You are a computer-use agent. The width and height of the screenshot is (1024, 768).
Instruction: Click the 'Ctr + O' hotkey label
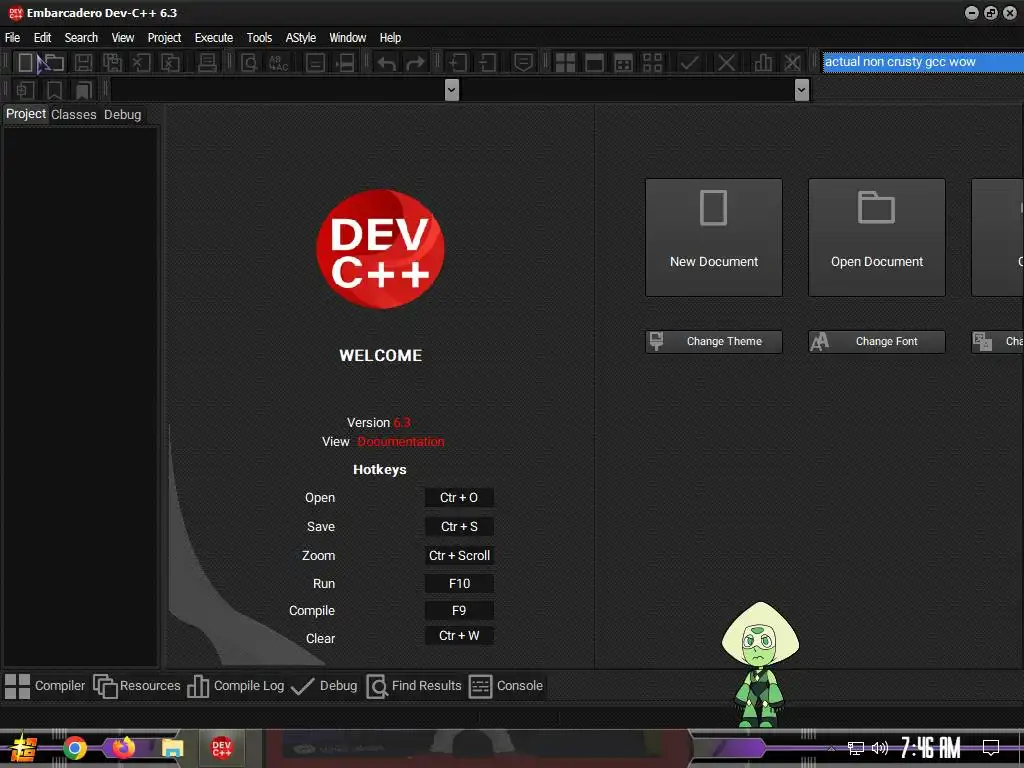tap(459, 498)
